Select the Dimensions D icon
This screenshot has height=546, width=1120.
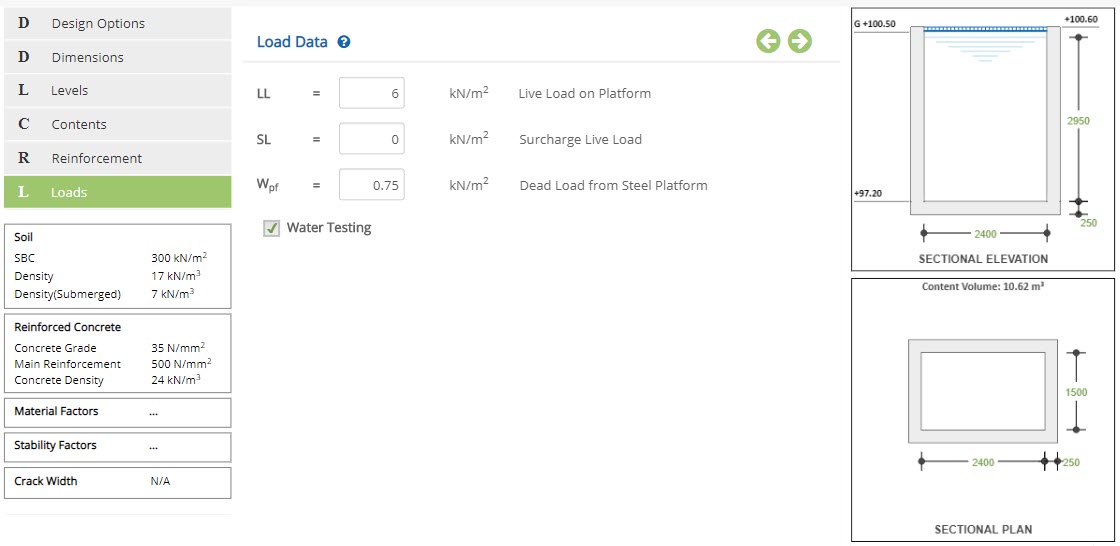point(24,57)
